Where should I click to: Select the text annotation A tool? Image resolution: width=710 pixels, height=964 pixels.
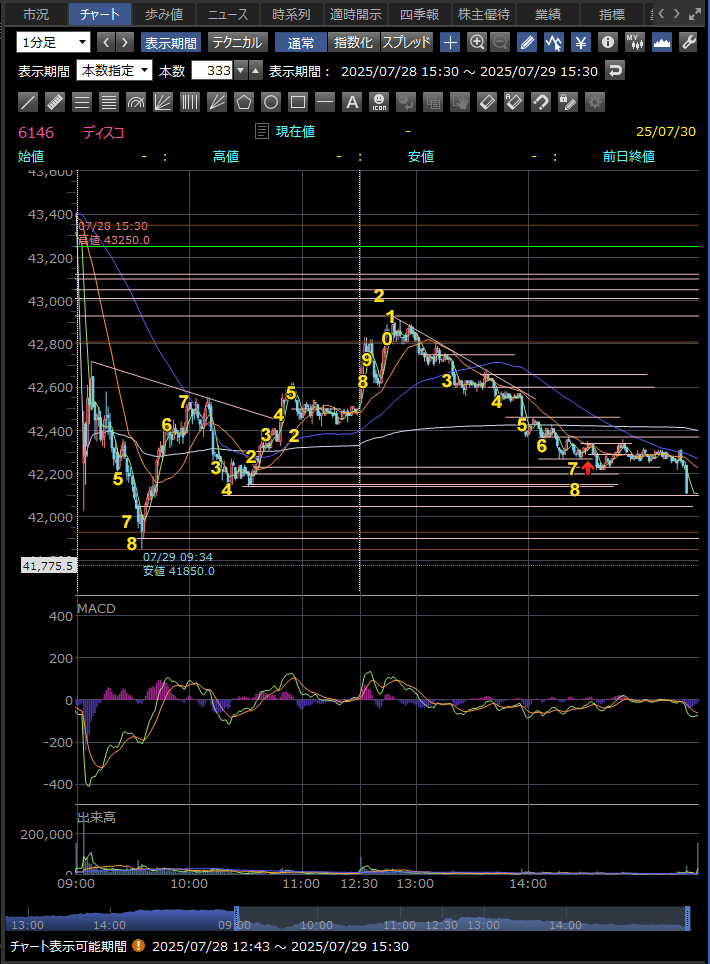point(352,102)
